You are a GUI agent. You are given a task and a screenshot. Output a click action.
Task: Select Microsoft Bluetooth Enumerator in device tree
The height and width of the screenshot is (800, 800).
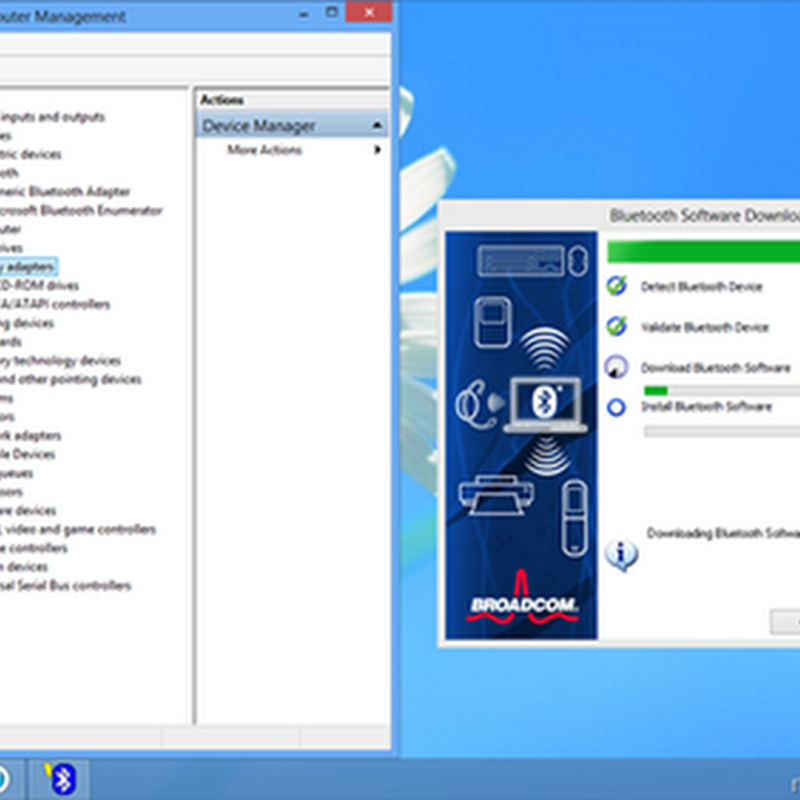[x=81, y=210]
